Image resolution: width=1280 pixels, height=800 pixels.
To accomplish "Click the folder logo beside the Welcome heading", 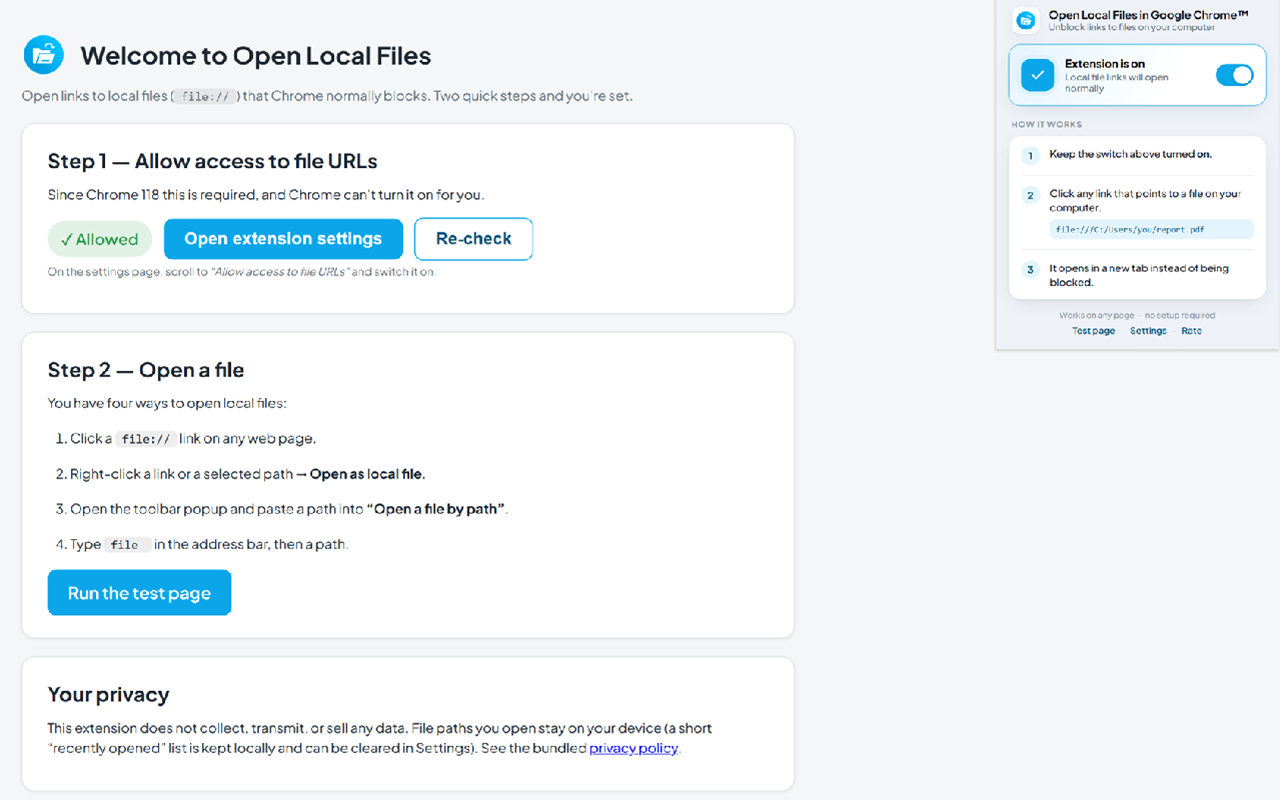I will point(43,55).
